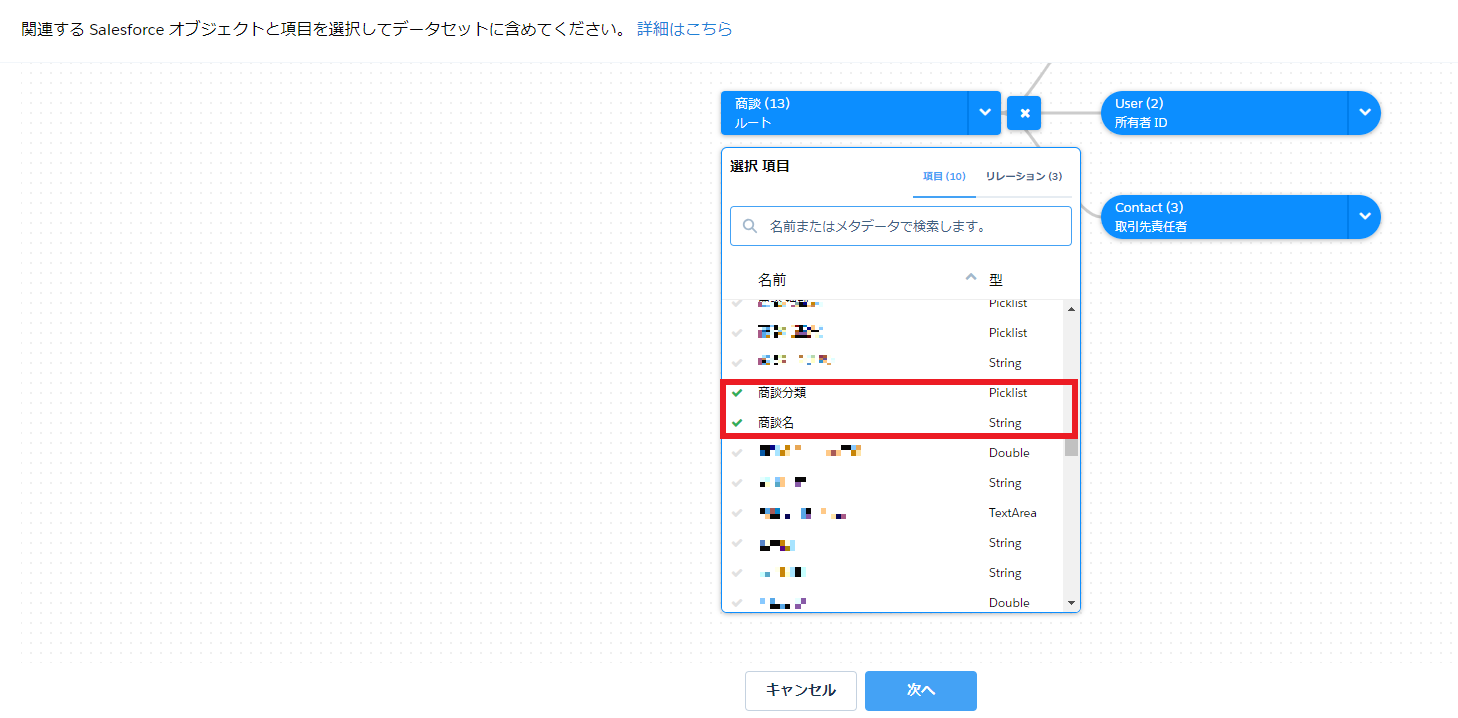Viewport: 1458px width, 718px height.
Task: Click the 次へ button
Action: 920,690
